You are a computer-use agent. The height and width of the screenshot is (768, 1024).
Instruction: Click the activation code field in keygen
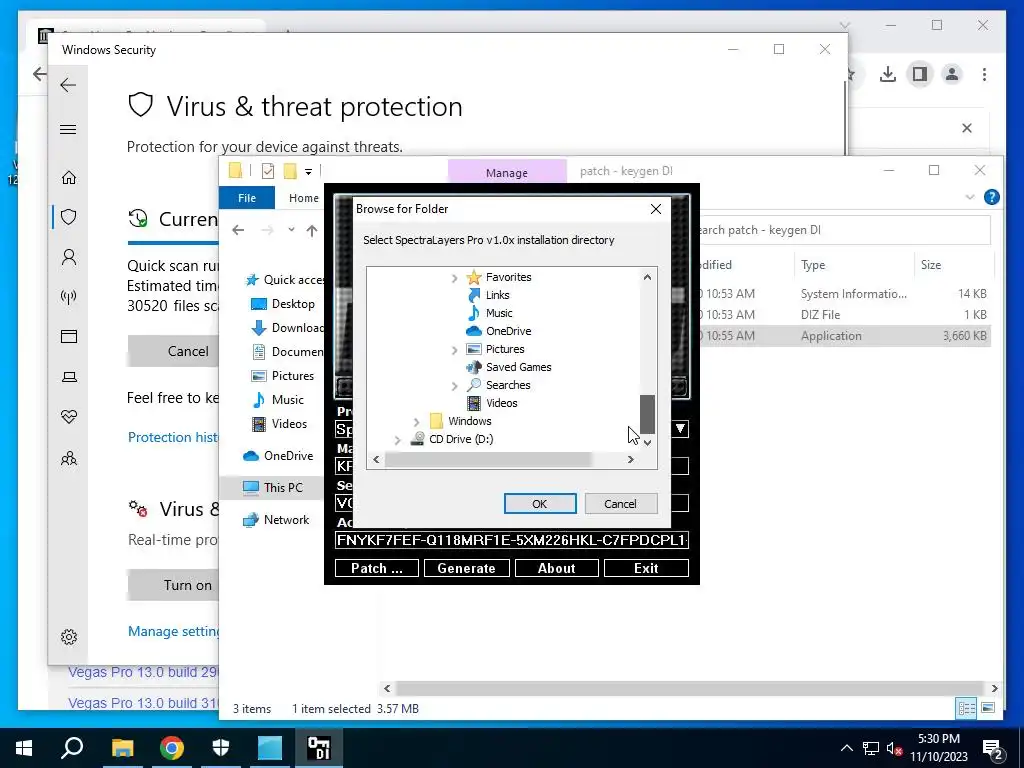[x=512, y=540]
